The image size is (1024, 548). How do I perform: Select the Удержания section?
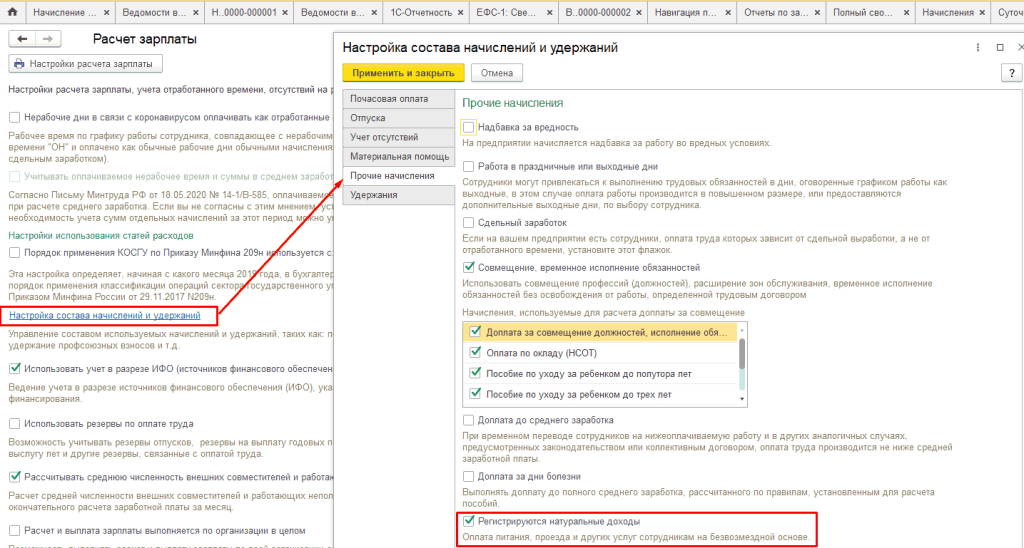(x=398, y=195)
